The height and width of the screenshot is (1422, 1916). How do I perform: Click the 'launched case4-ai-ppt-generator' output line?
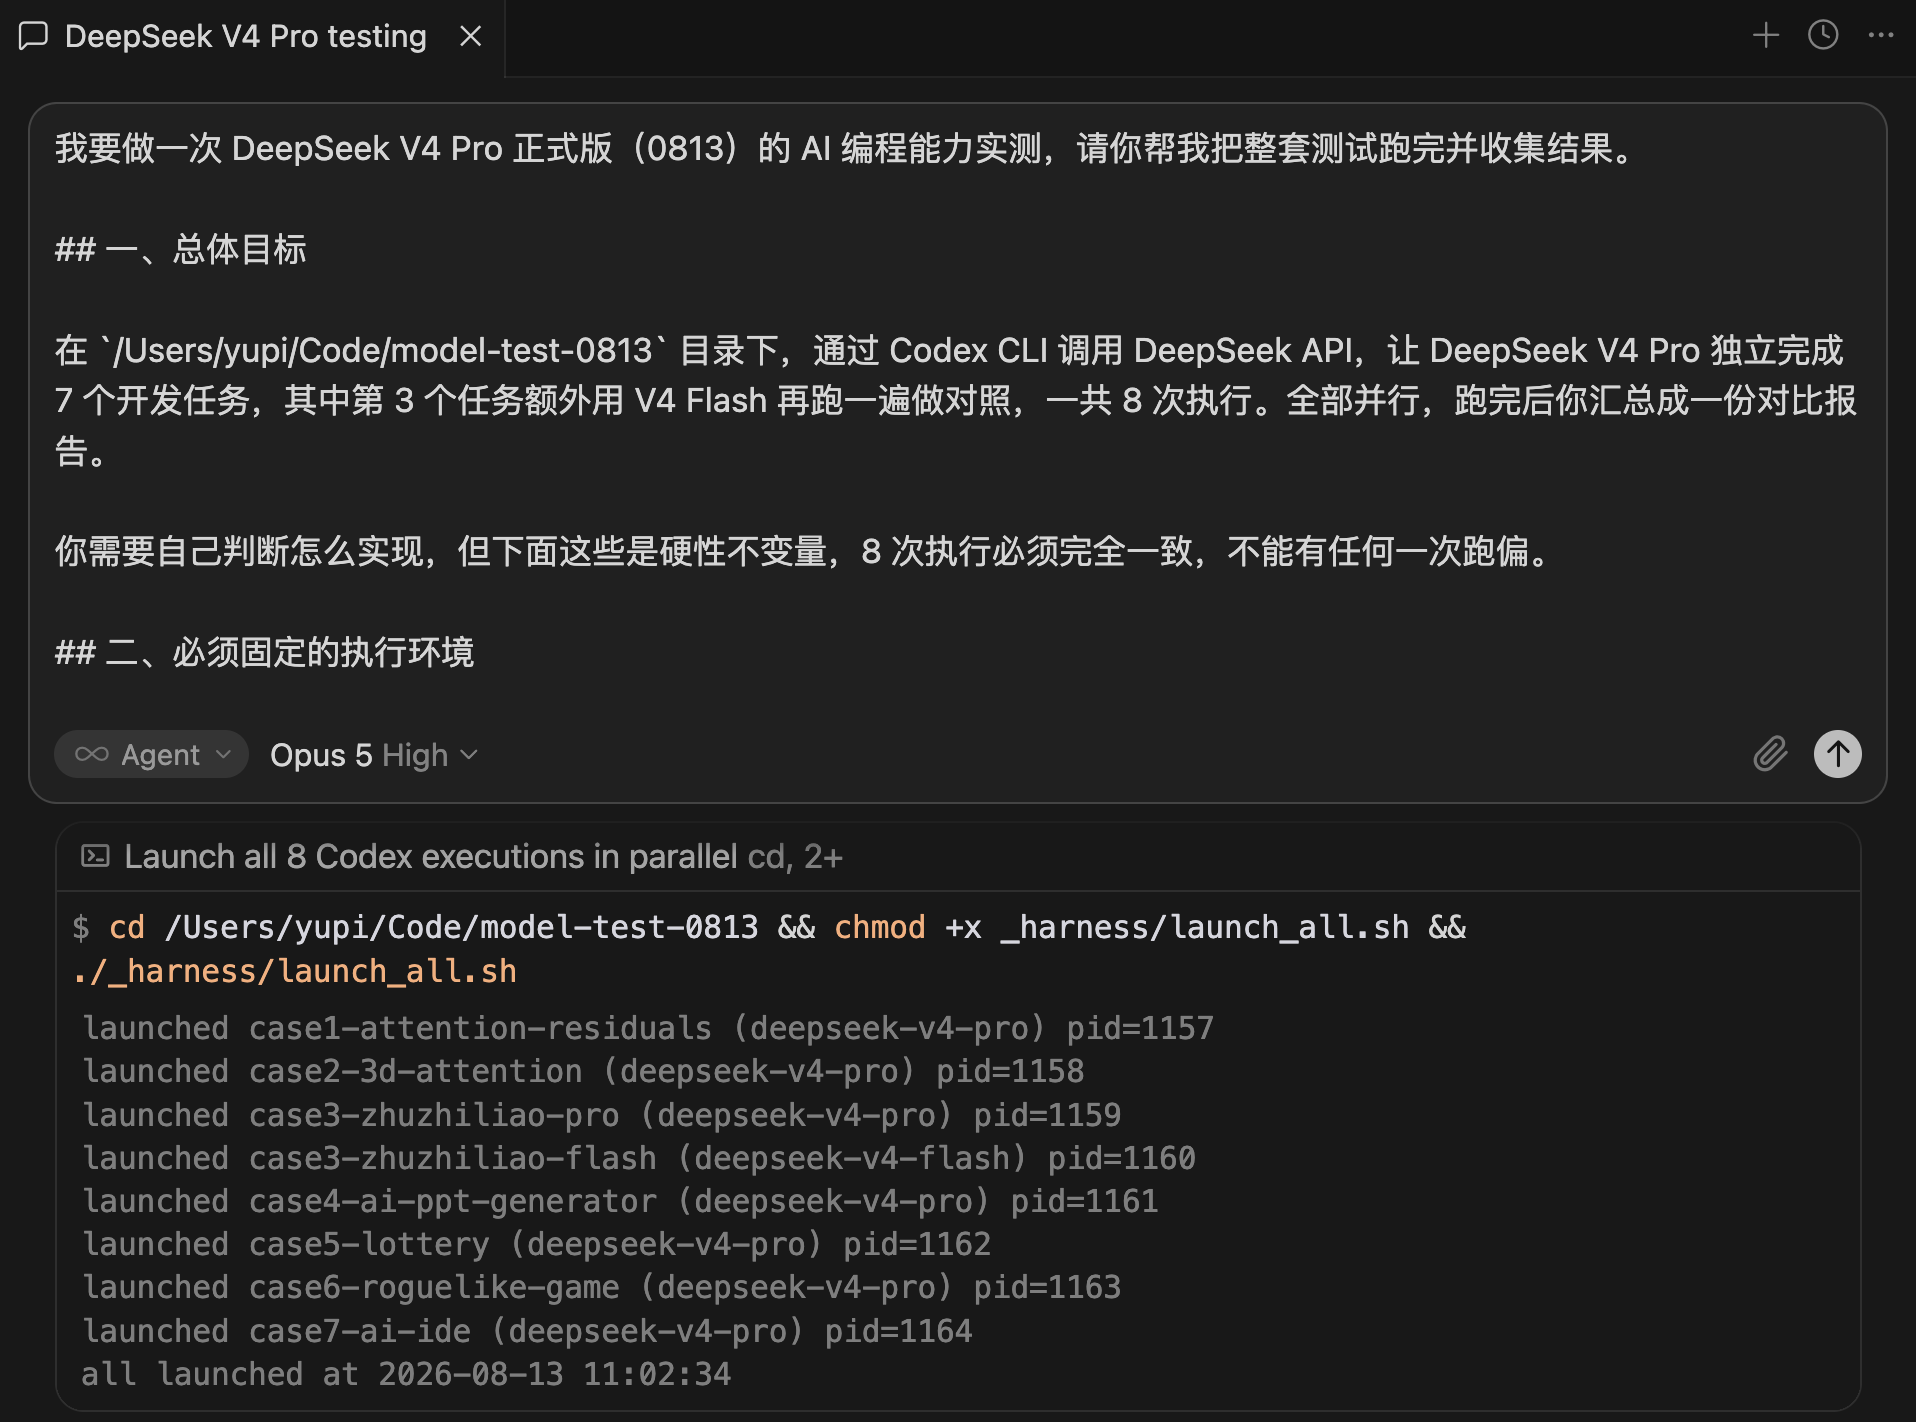(620, 1201)
